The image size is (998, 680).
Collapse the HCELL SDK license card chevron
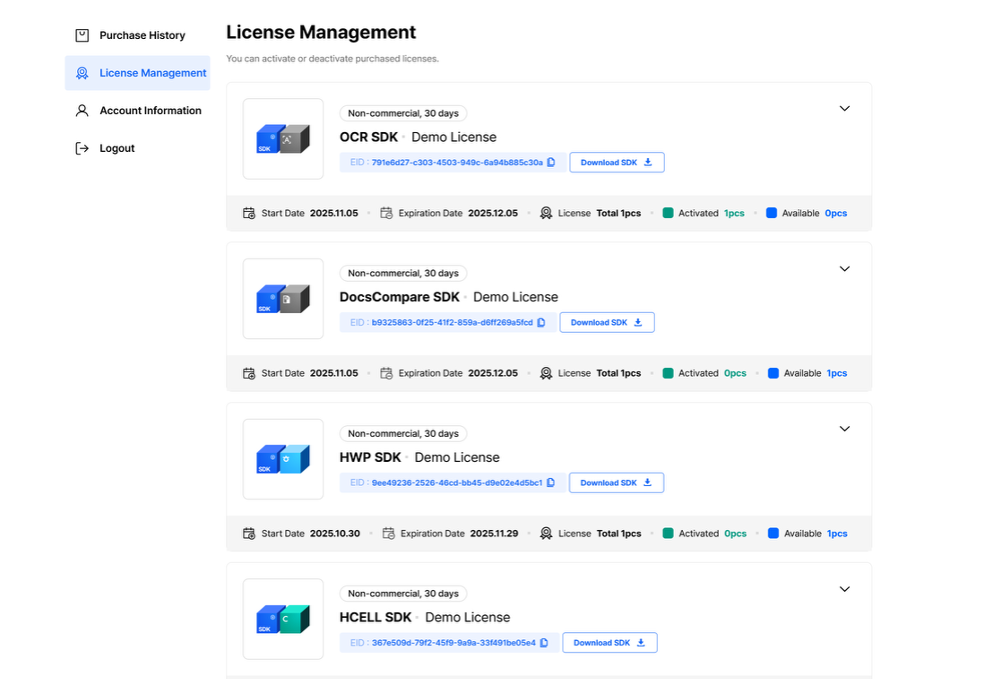point(845,589)
